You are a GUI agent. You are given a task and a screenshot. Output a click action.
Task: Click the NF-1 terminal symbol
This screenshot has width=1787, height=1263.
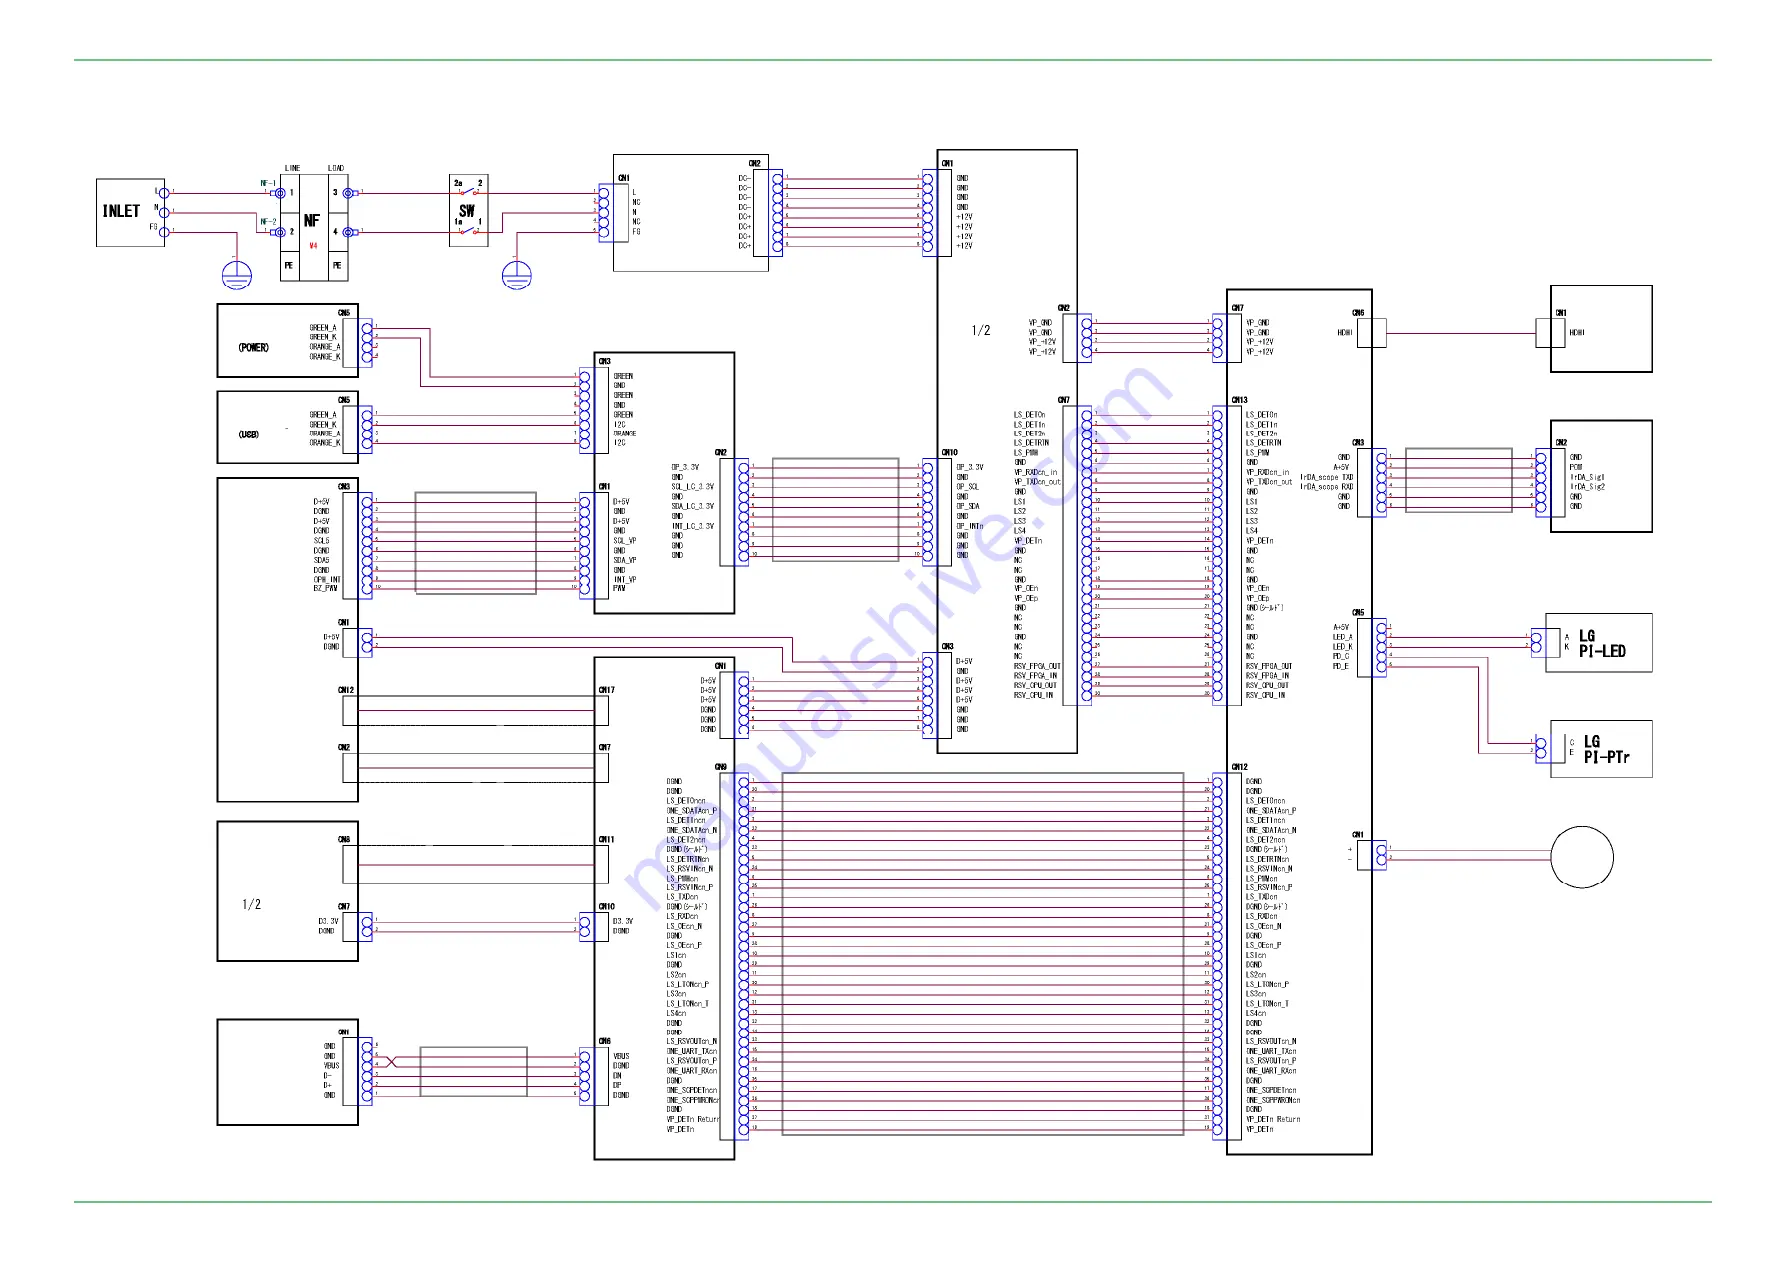(279, 193)
